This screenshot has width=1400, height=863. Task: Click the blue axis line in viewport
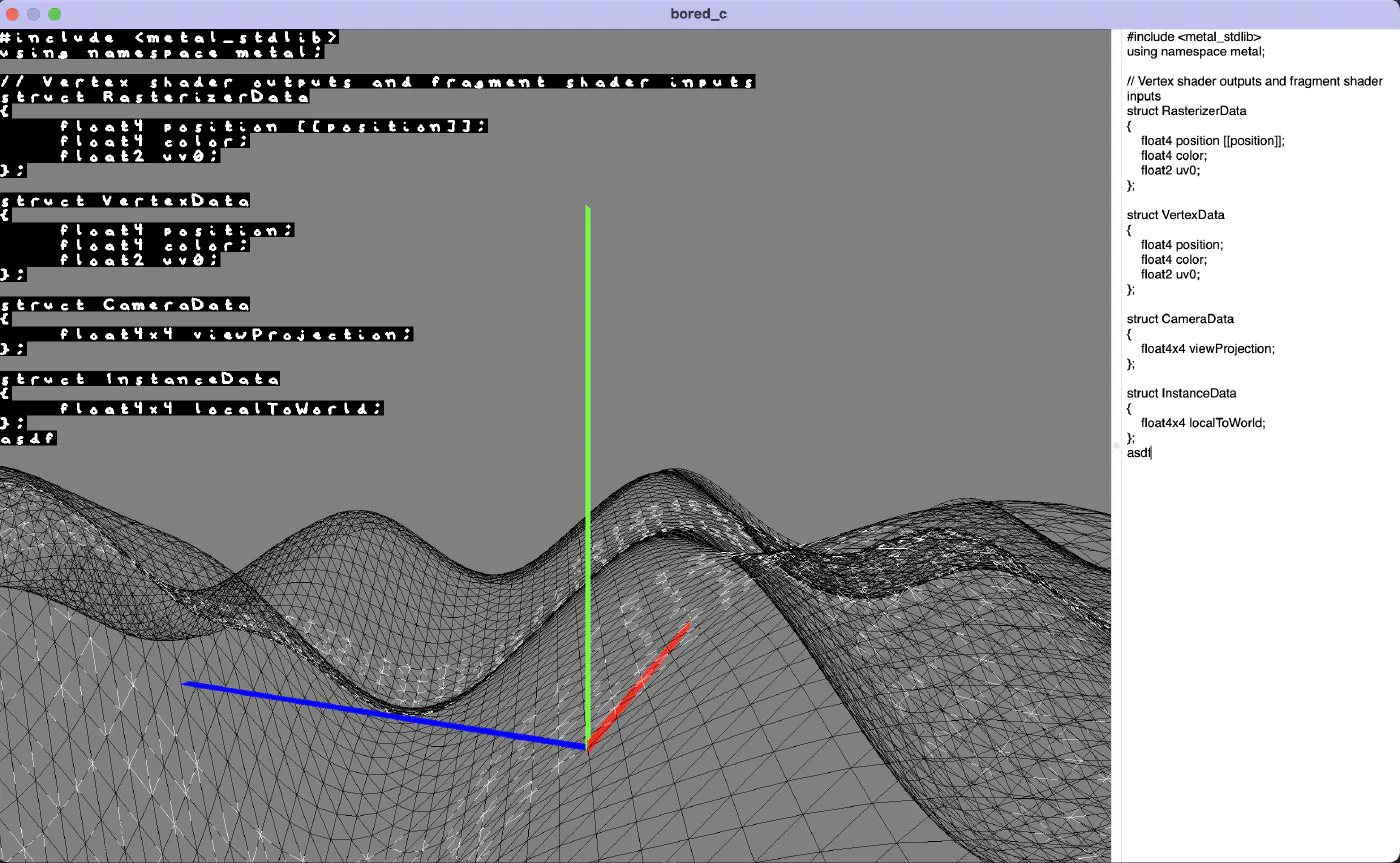(x=380, y=713)
